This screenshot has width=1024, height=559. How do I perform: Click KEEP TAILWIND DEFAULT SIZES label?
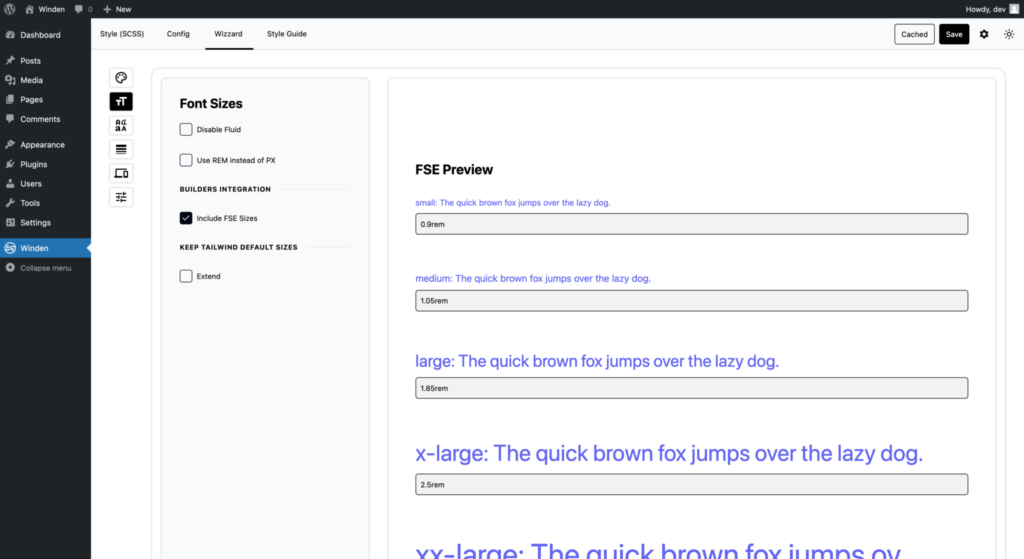pos(238,247)
